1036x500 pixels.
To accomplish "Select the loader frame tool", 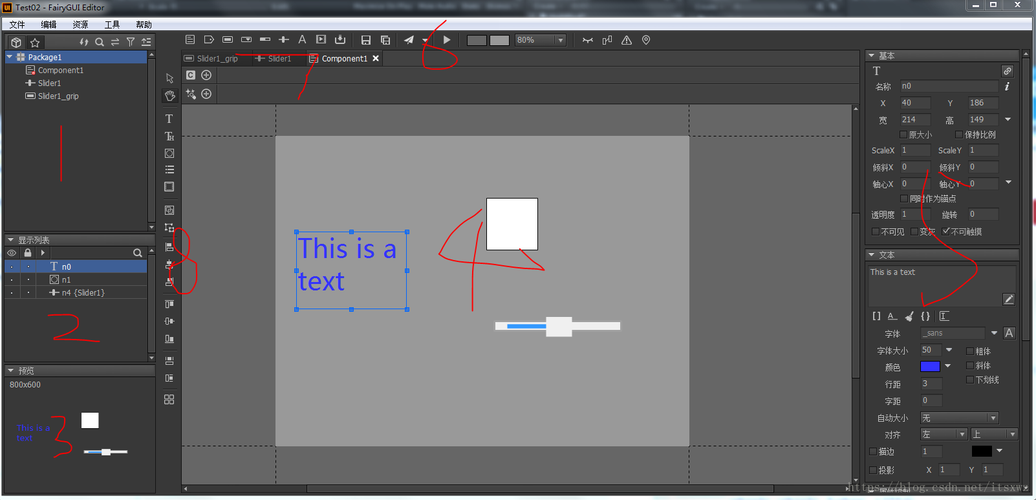I will click(x=169, y=187).
